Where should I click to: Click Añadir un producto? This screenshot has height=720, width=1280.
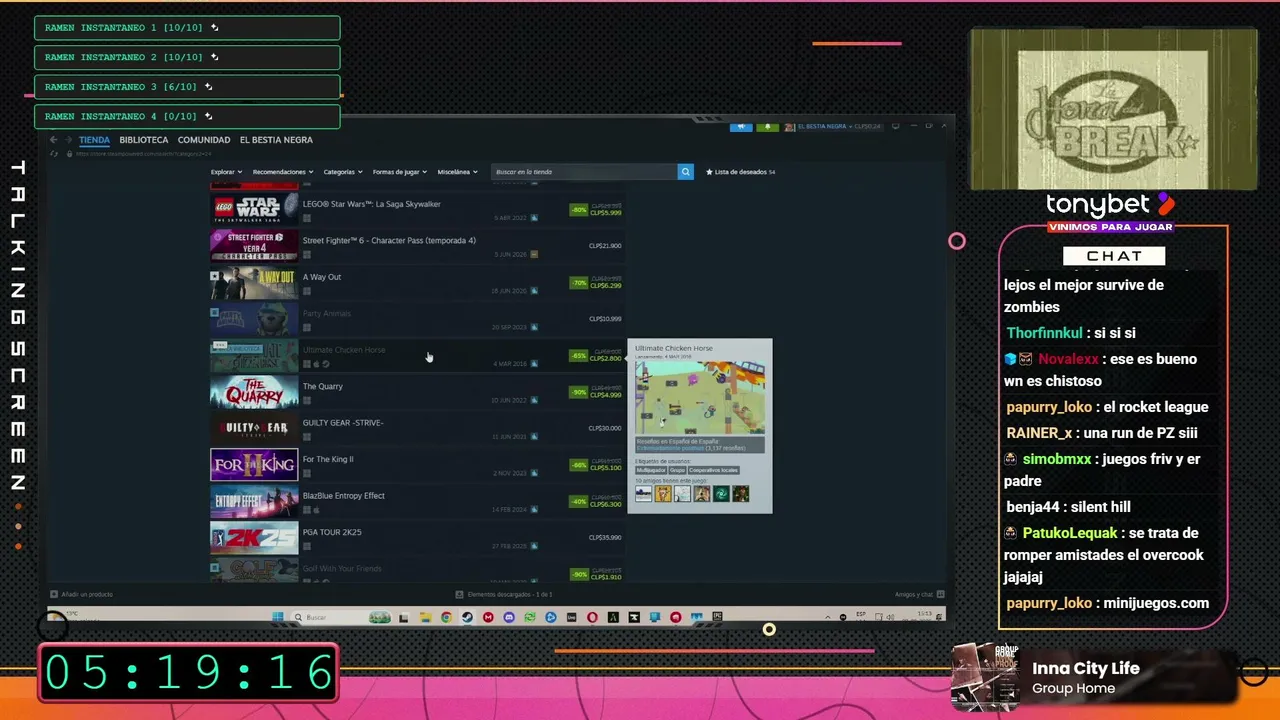81,595
